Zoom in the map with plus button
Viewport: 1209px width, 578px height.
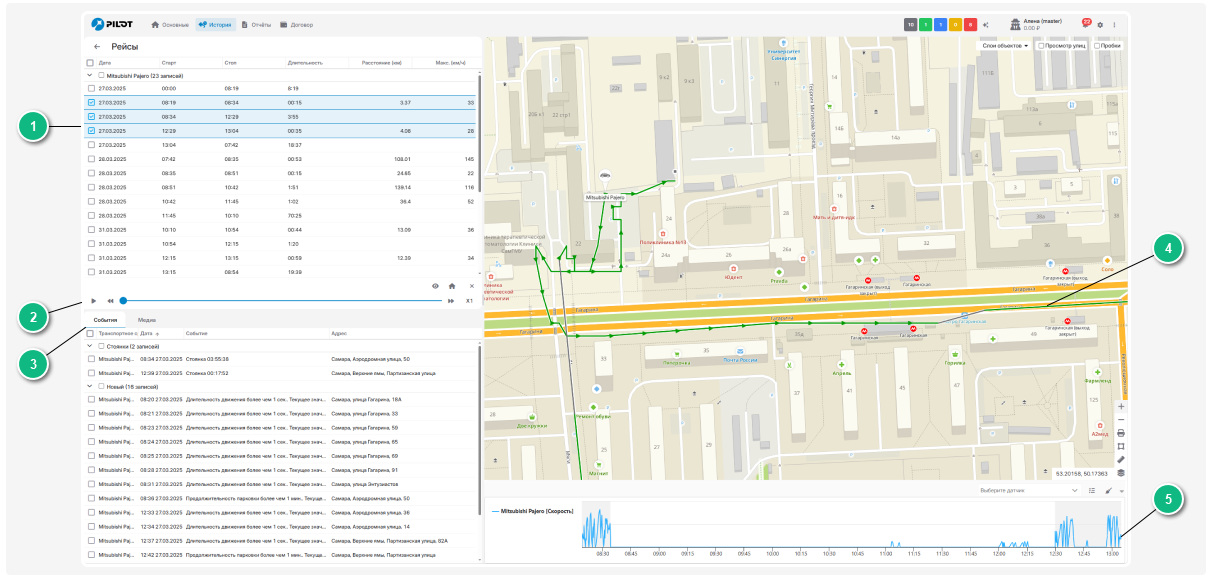tap(1121, 407)
